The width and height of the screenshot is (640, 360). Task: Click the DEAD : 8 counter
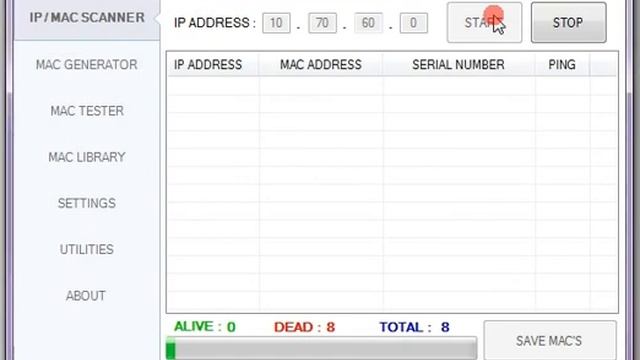coord(304,327)
